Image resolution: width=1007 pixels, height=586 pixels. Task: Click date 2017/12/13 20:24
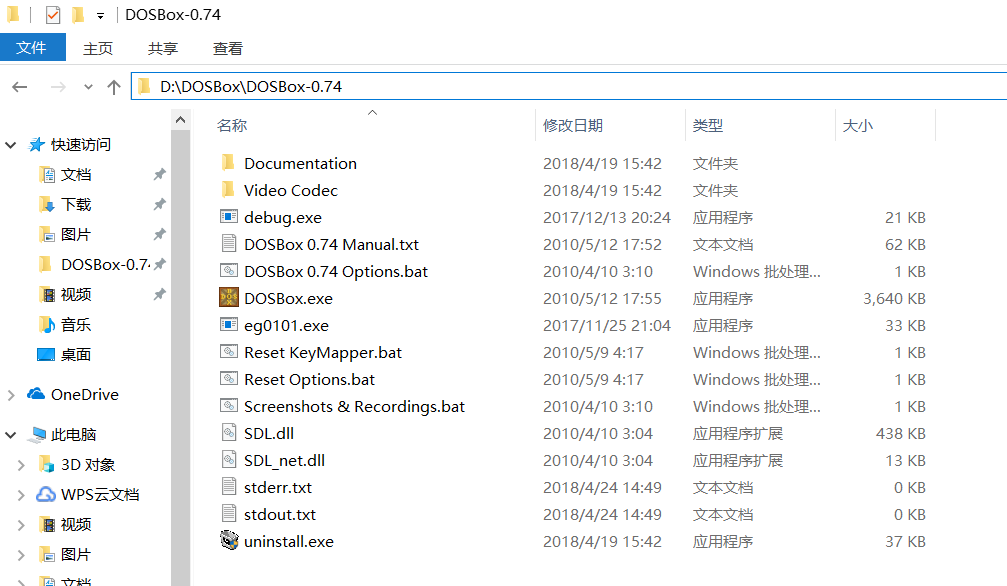[x=607, y=217]
